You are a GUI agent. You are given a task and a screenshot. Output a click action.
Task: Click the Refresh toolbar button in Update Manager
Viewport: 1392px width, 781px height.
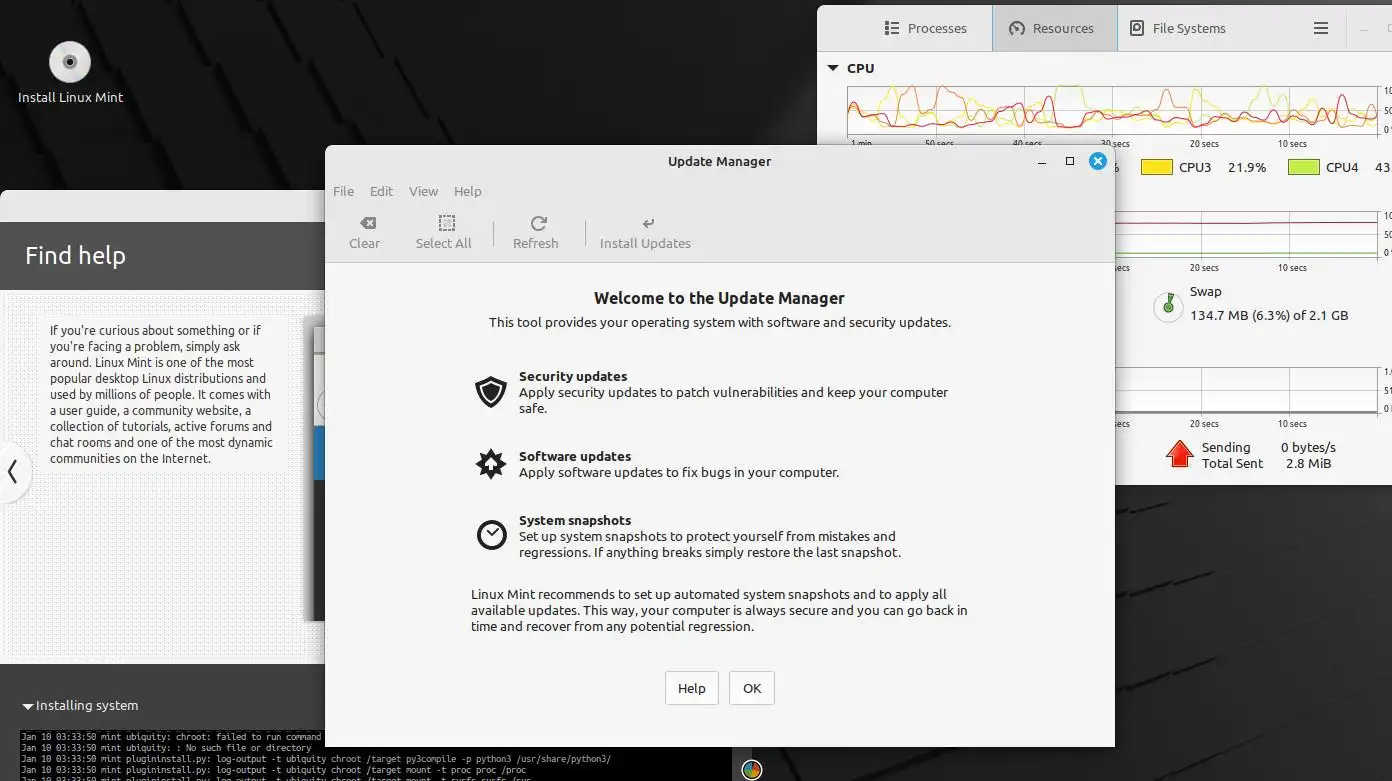pos(536,232)
